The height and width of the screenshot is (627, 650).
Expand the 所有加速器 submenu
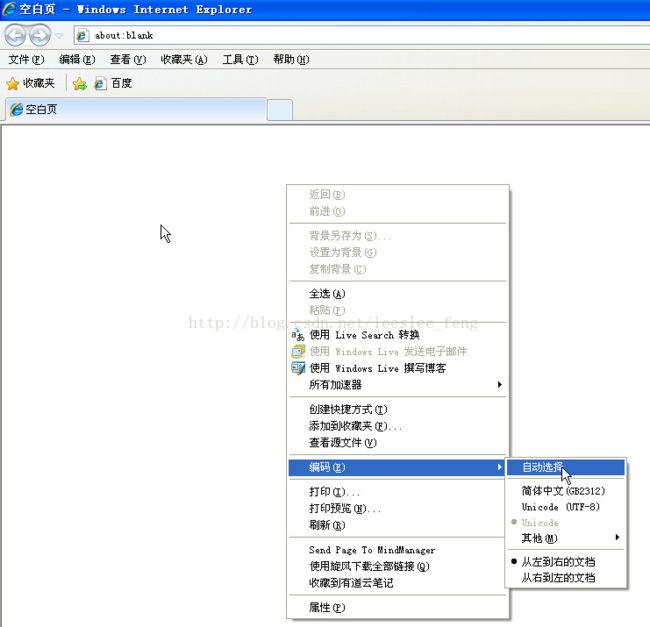(398, 385)
